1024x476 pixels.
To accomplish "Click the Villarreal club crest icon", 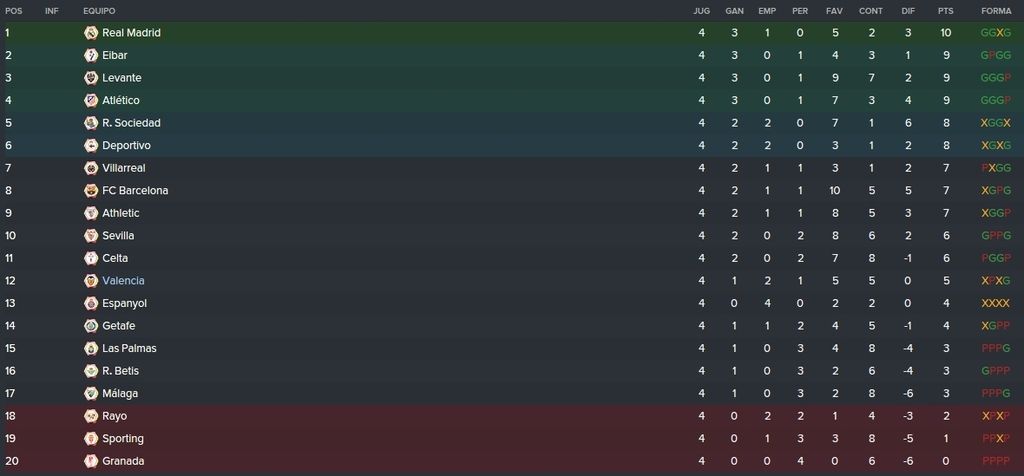I will pyautogui.click(x=91, y=168).
